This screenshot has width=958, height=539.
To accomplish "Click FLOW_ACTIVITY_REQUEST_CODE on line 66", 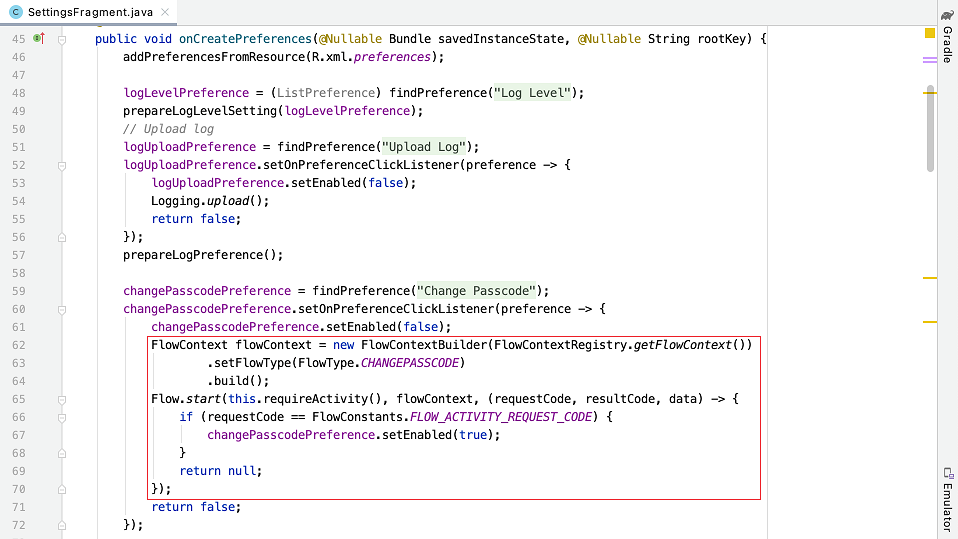I will coord(501,417).
